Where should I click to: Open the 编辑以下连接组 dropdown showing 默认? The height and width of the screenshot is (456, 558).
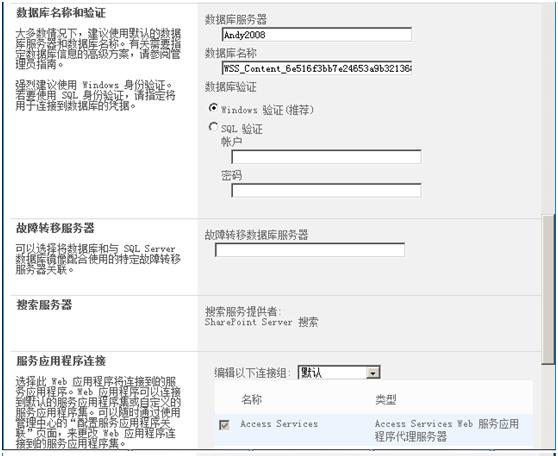click(339, 373)
